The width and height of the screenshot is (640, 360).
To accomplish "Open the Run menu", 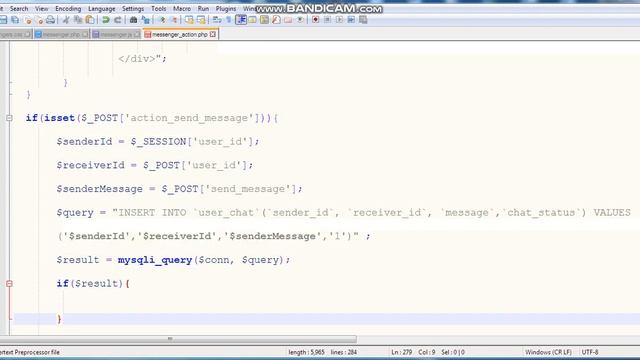I will point(203,9).
